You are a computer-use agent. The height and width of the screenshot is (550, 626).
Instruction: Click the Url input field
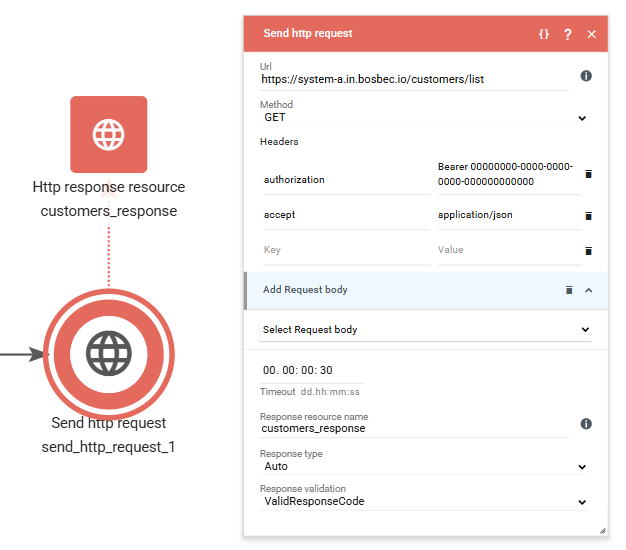coord(412,79)
